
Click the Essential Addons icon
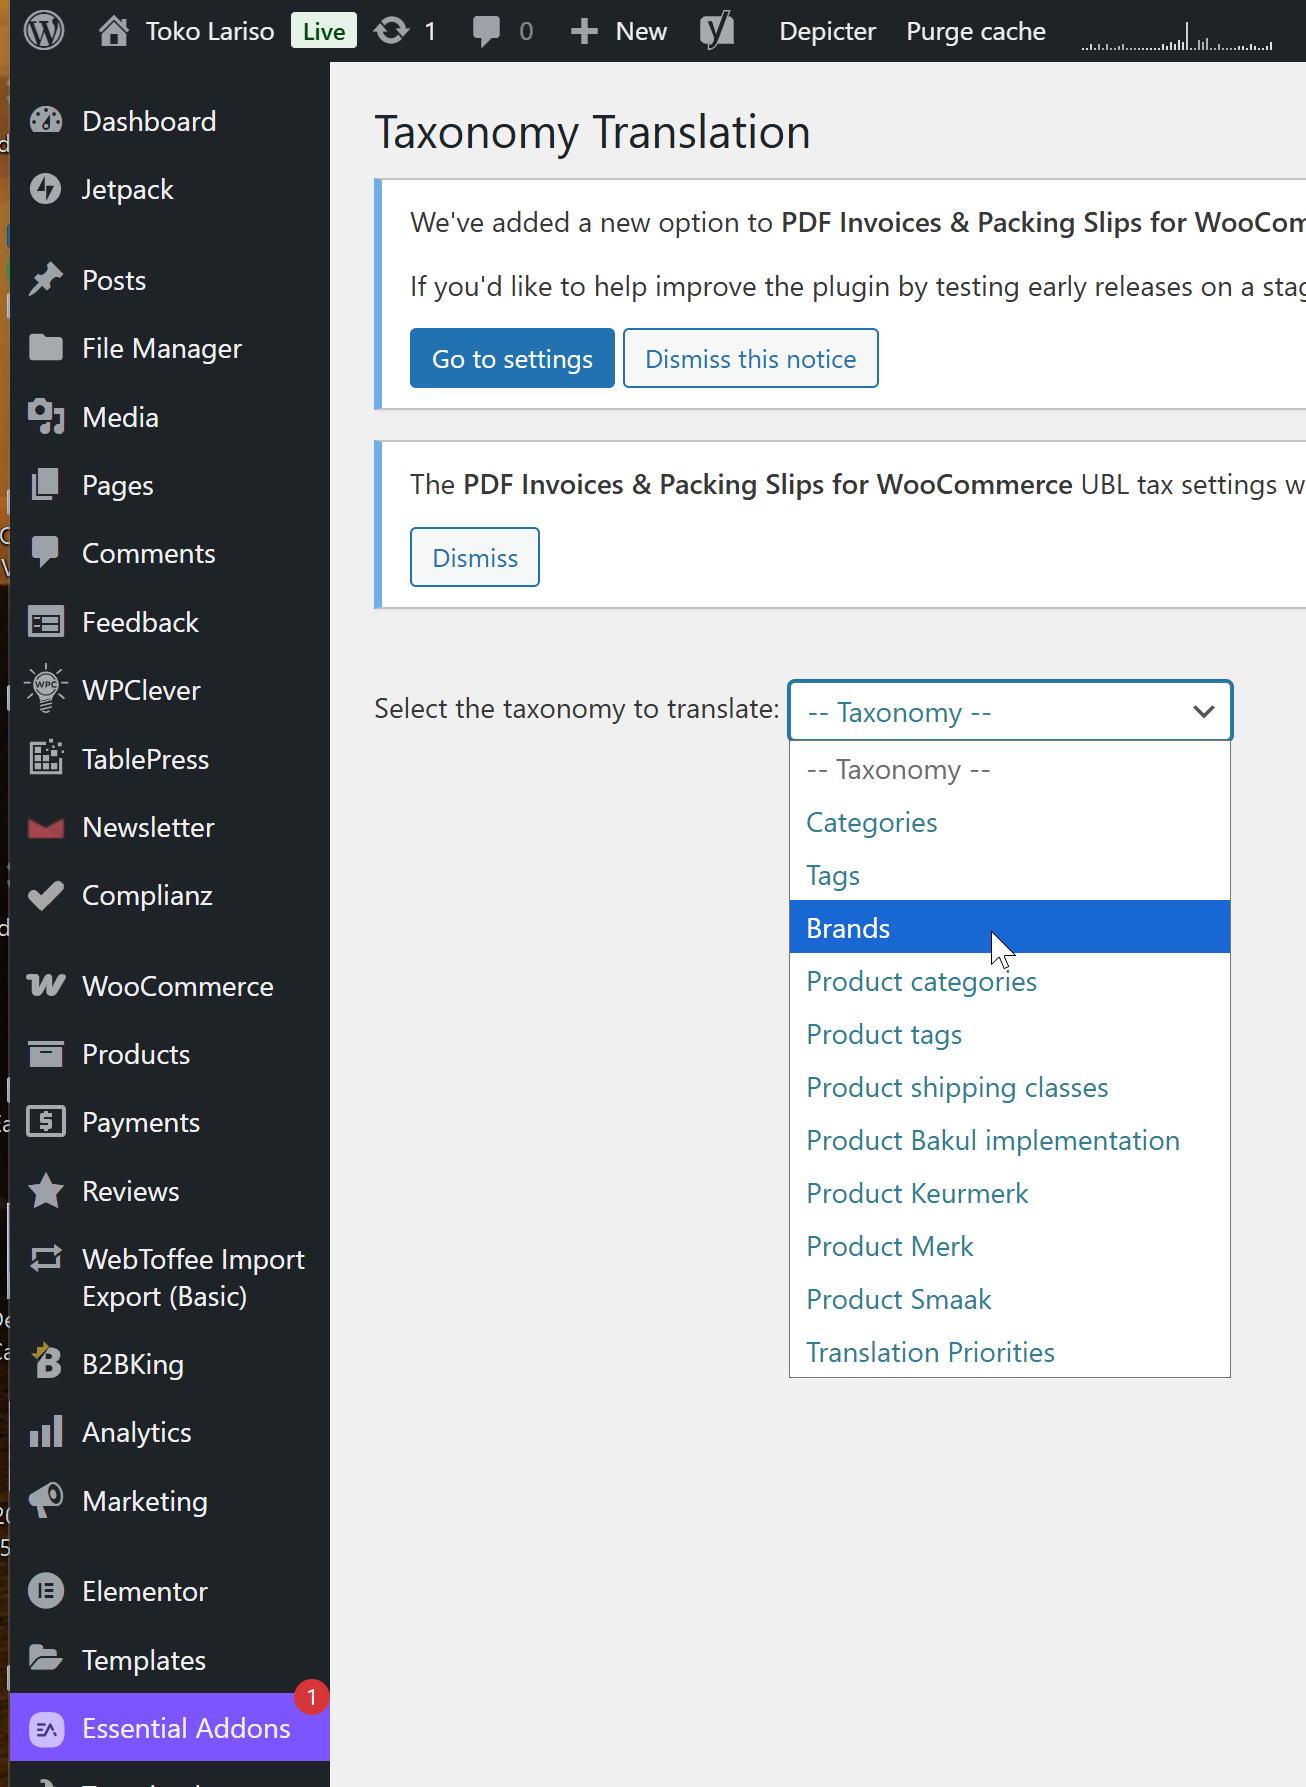tap(47, 1729)
